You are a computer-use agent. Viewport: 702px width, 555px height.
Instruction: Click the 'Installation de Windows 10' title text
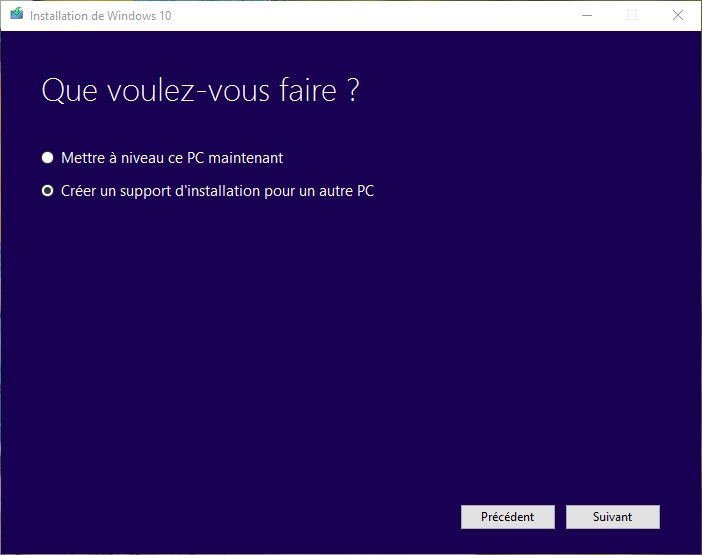101,16
